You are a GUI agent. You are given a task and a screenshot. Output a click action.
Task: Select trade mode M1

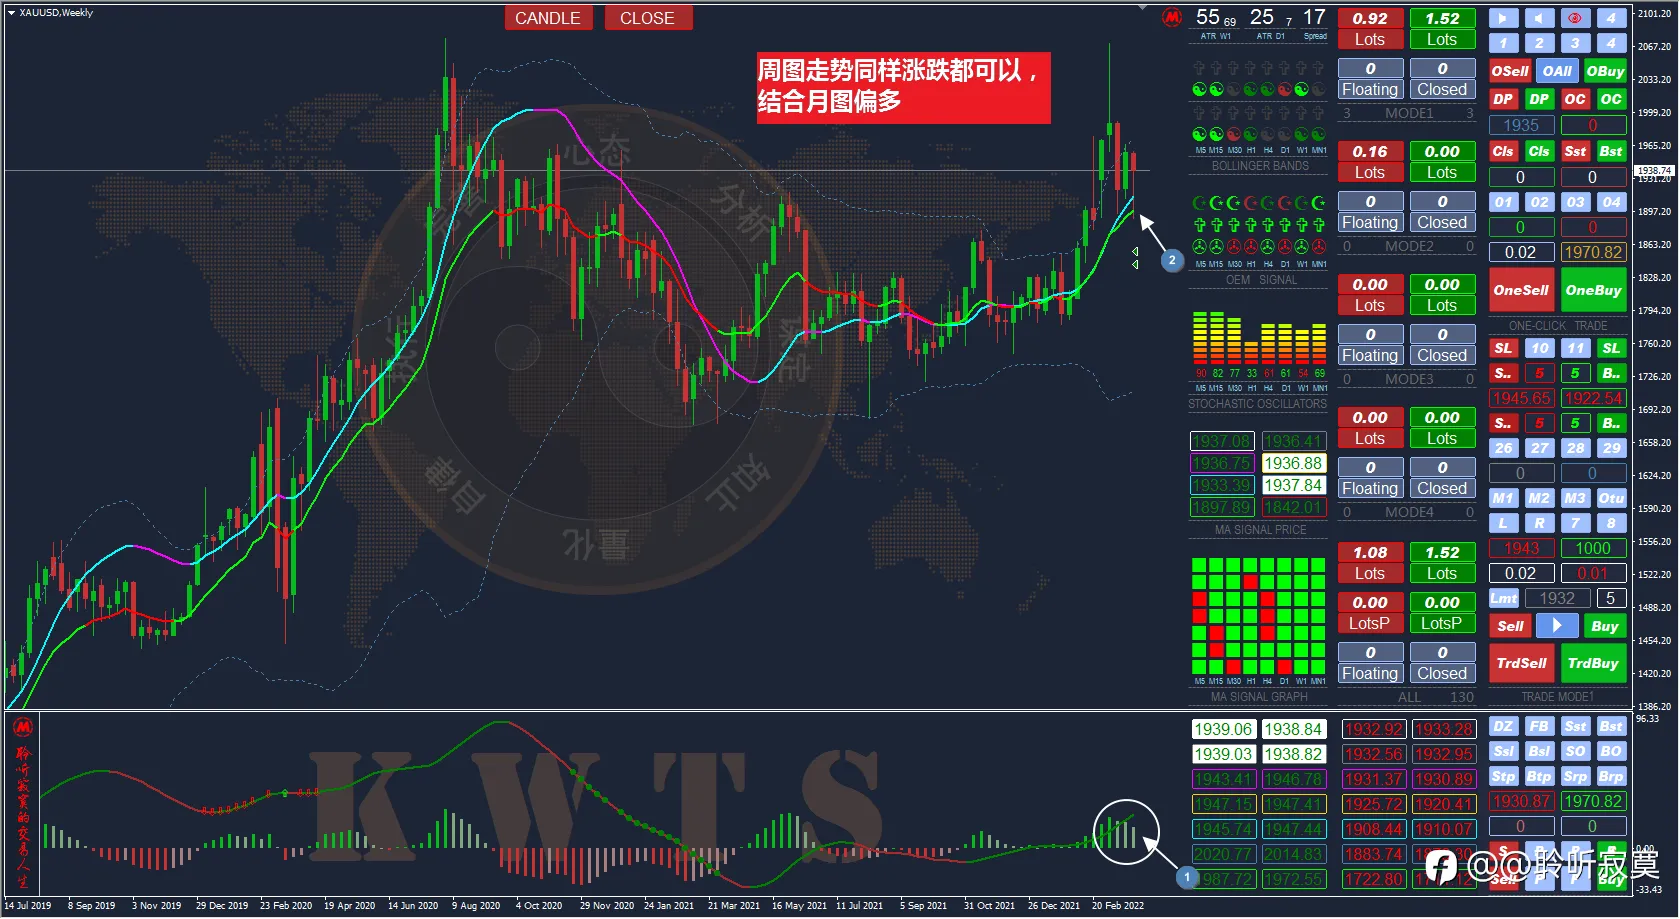pos(1503,498)
